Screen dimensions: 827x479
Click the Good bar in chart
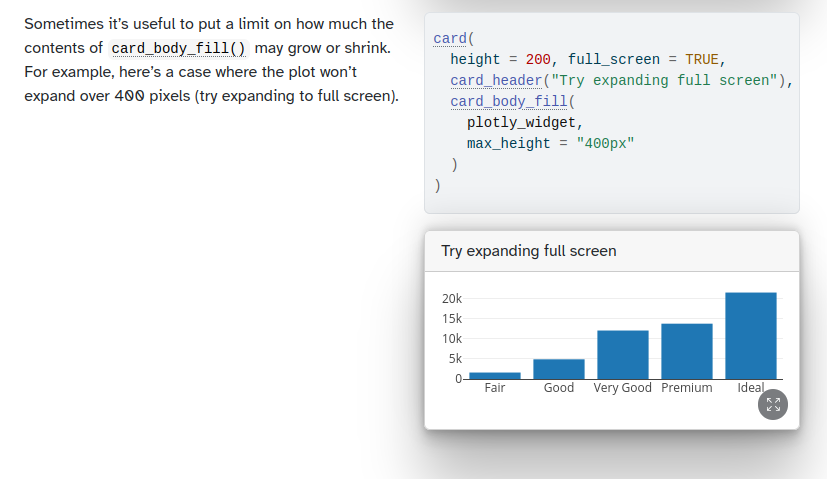(x=559, y=369)
